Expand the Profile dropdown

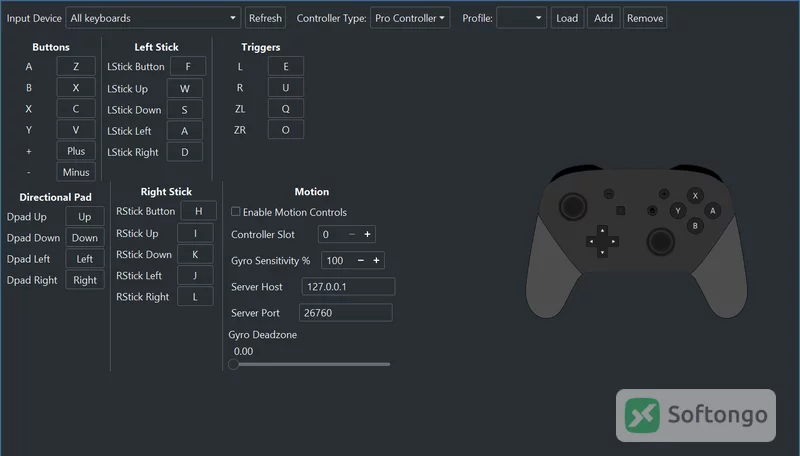point(521,18)
